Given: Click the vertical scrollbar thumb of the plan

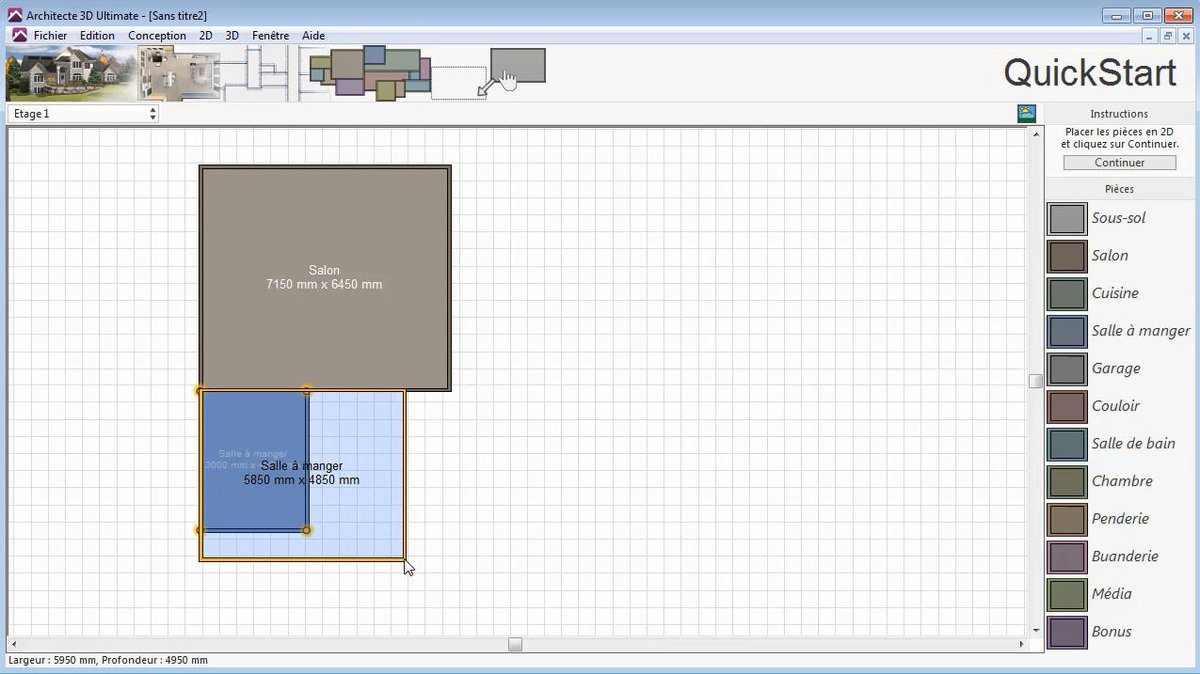Looking at the screenshot, I should [1036, 381].
